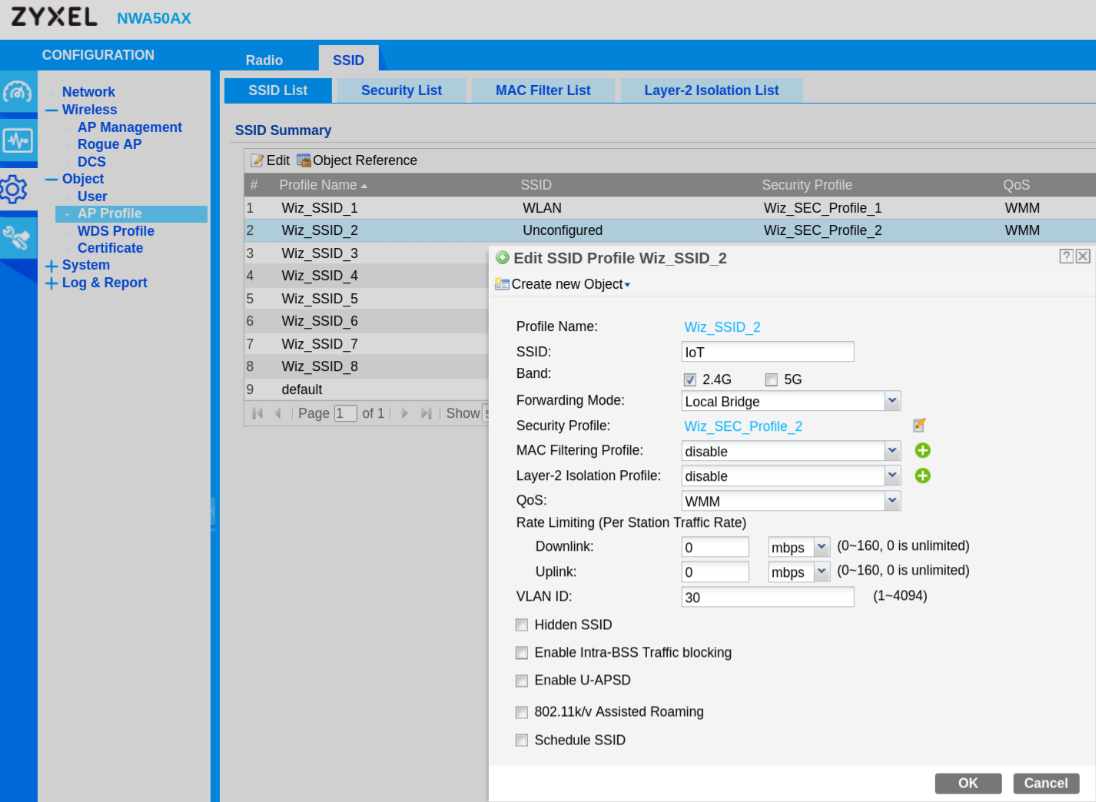Open Certificate in sidebar
Image resolution: width=1096 pixels, height=802 pixels.
pos(110,248)
